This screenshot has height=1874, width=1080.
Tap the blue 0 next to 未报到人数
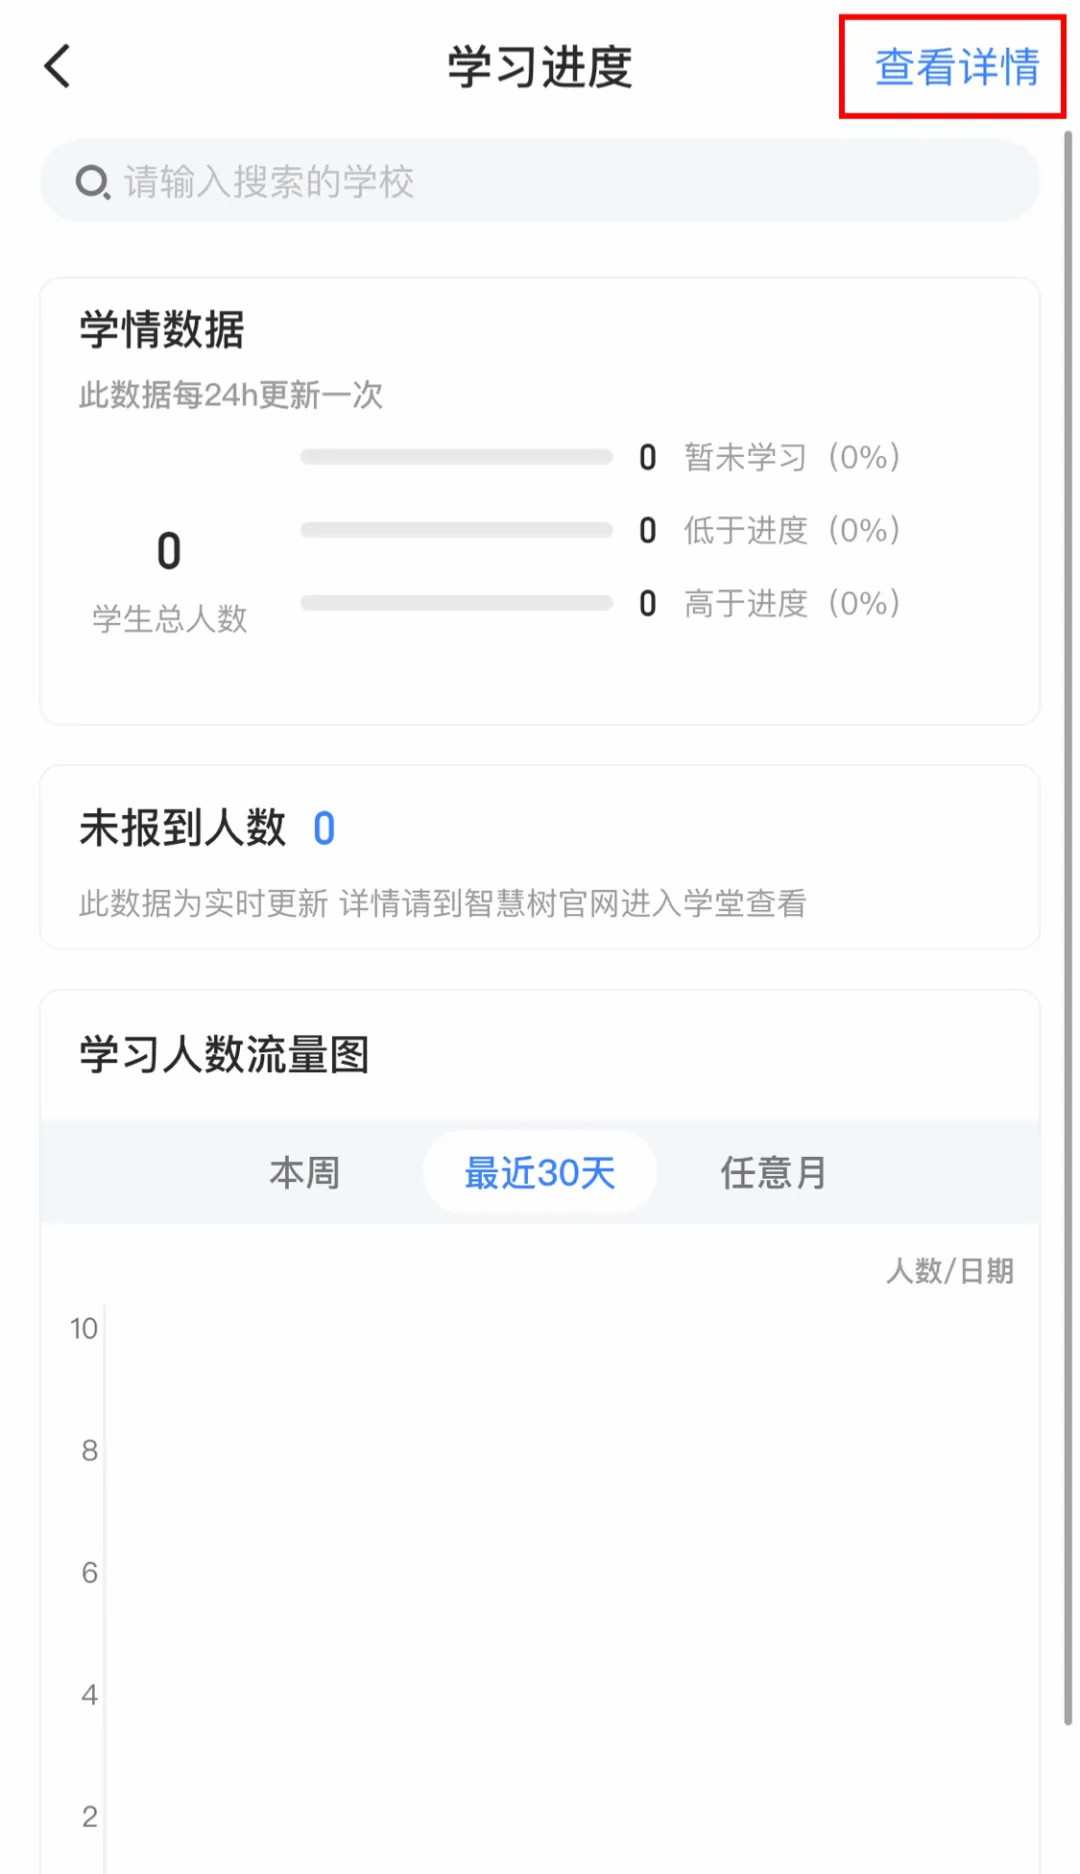coord(324,827)
